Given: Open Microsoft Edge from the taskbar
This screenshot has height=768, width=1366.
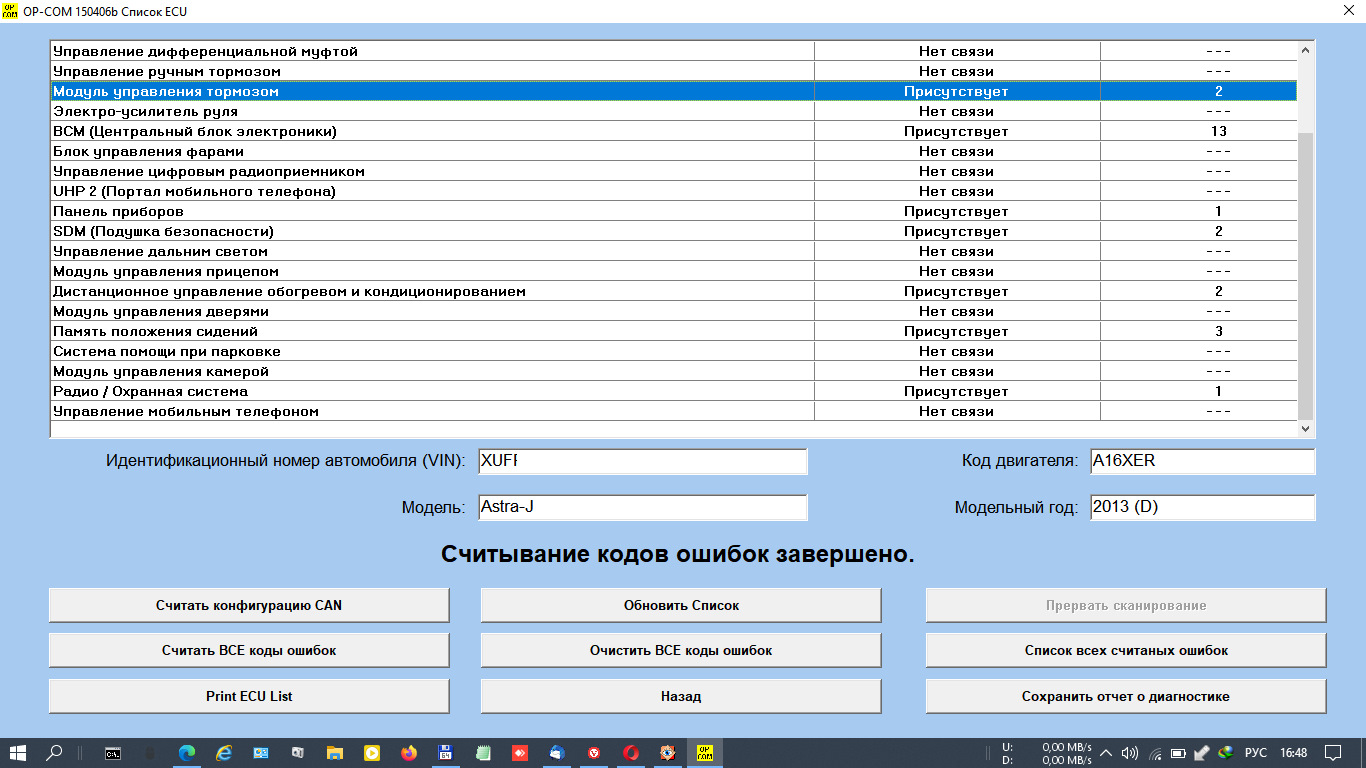Looking at the screenshot, I should click(187, 753).
